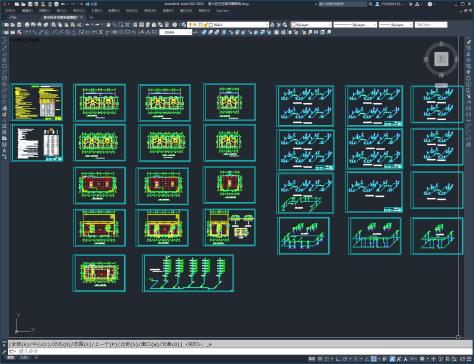Open the Properties palette from the standard toolbar
474x364 pixels.
click(135, 25)
